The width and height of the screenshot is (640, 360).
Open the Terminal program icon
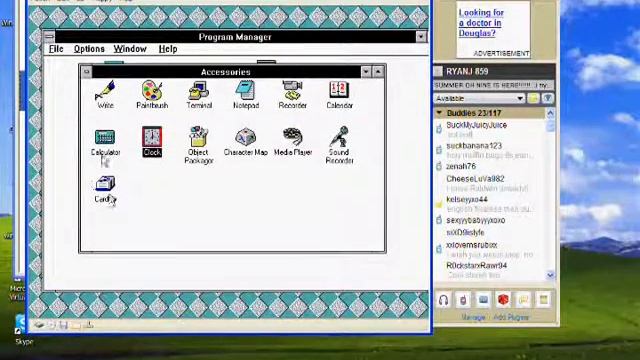click(199, 95)
